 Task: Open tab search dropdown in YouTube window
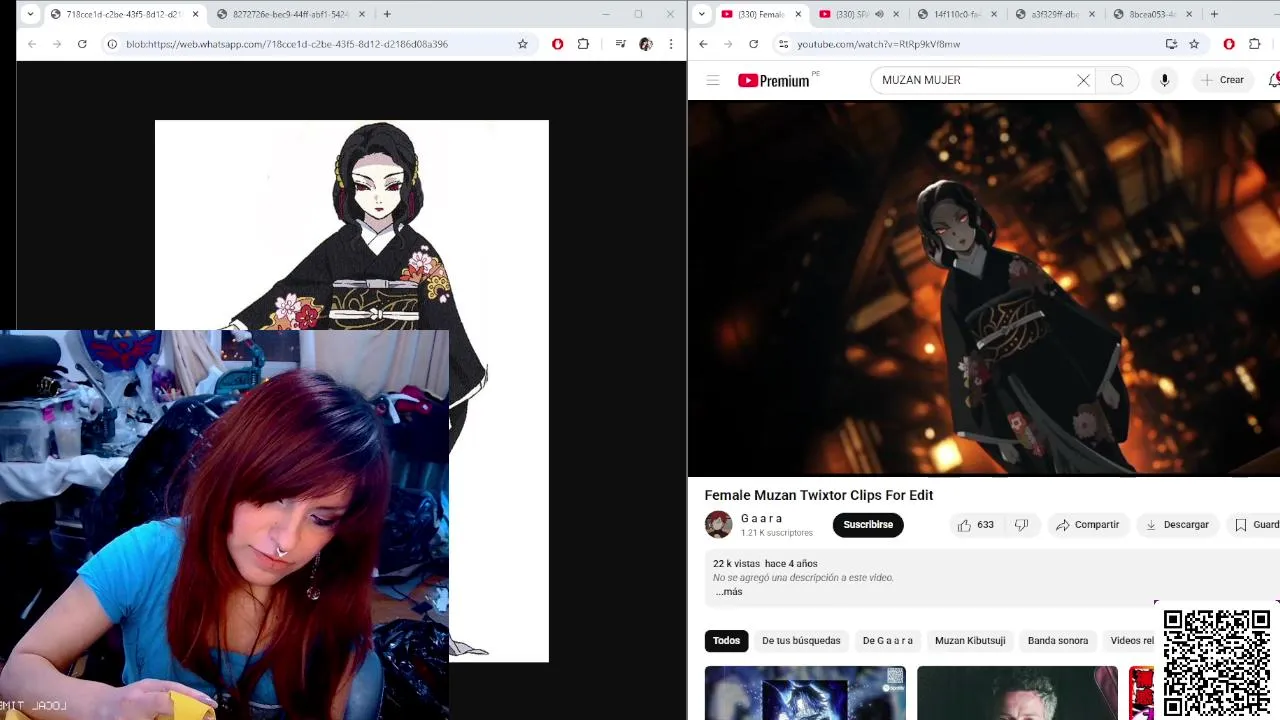point(702,14)
